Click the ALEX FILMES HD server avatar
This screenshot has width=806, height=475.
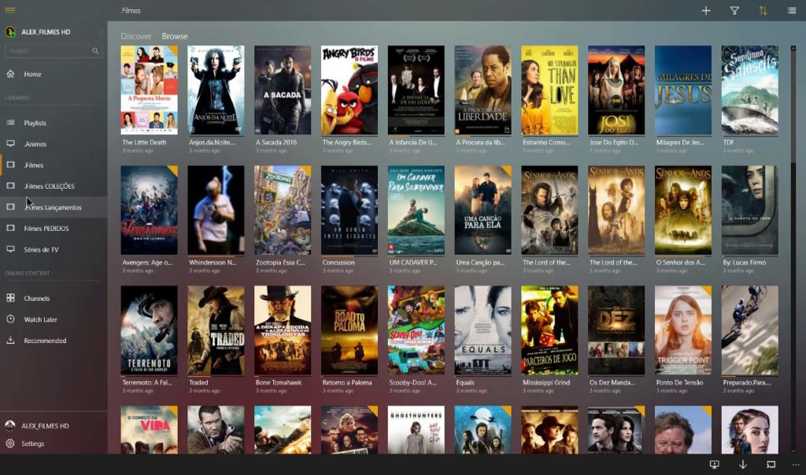click(10, 32)
